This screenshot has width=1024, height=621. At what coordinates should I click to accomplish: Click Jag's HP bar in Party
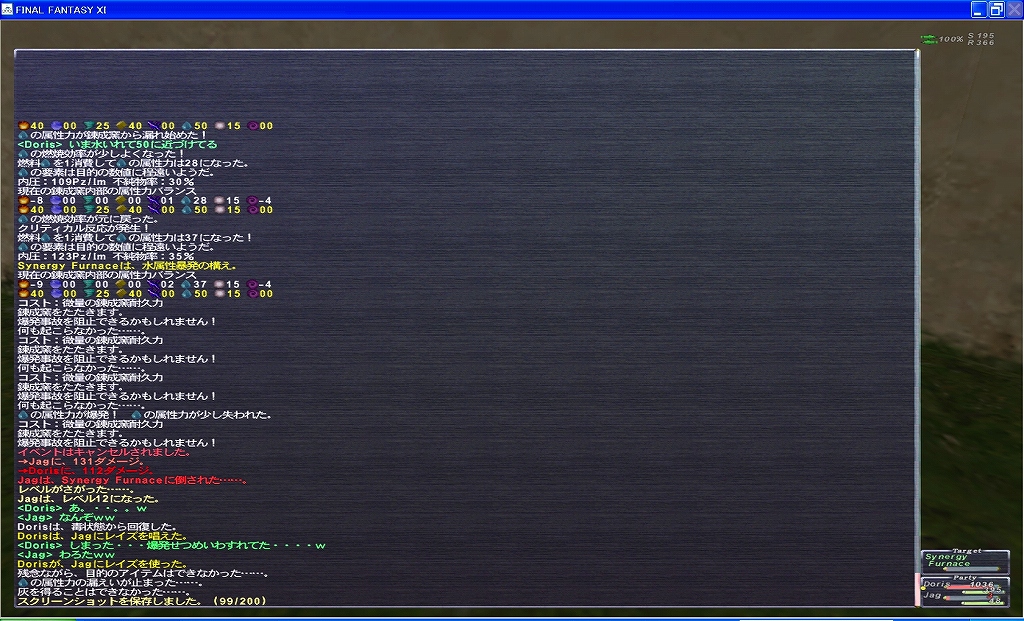(x=970, y=598)
